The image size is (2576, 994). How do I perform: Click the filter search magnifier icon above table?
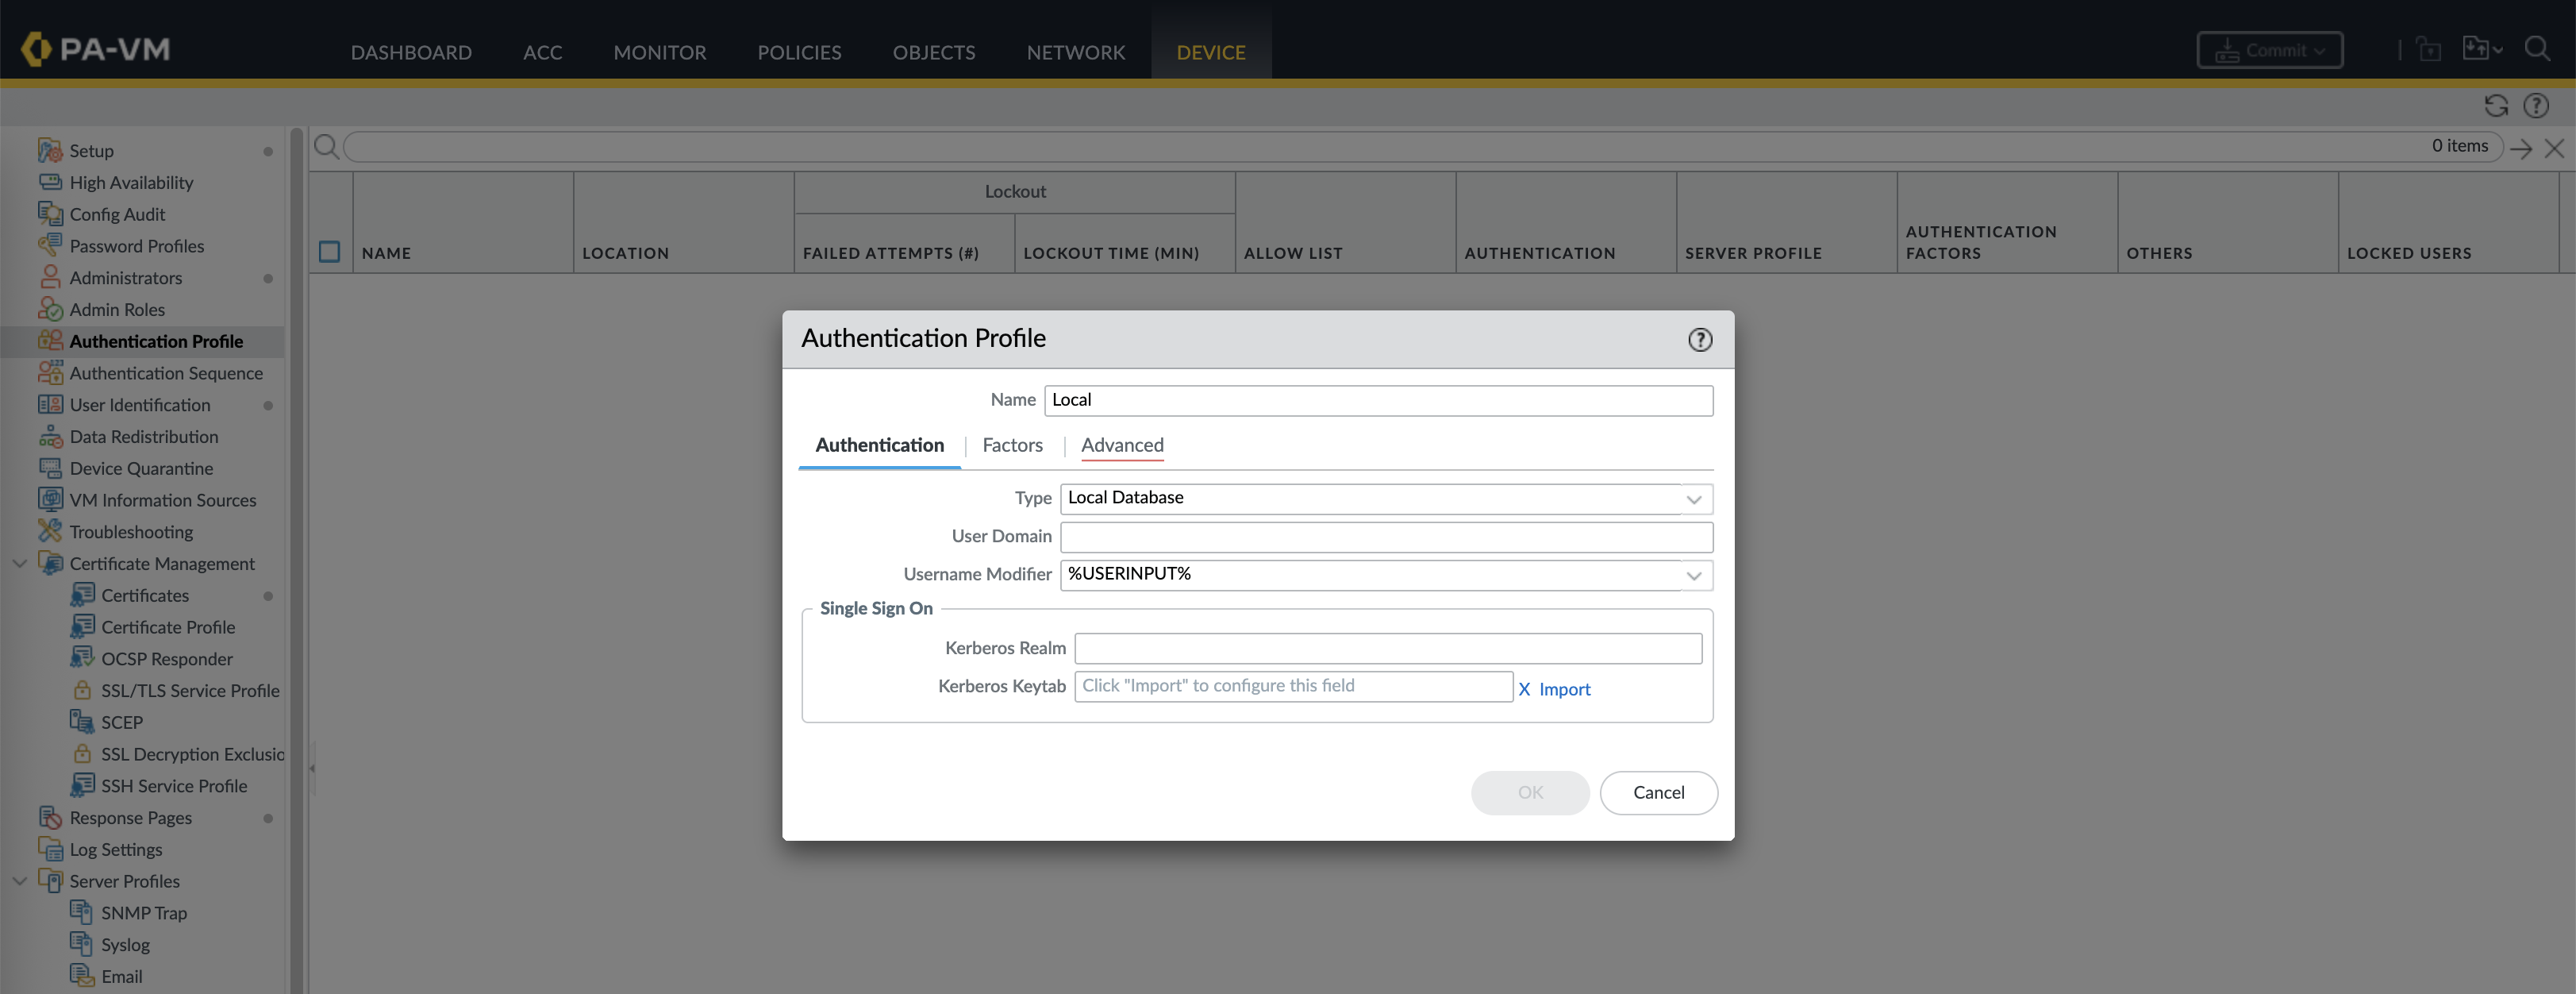pyautogui.click(x=326, y=147)
